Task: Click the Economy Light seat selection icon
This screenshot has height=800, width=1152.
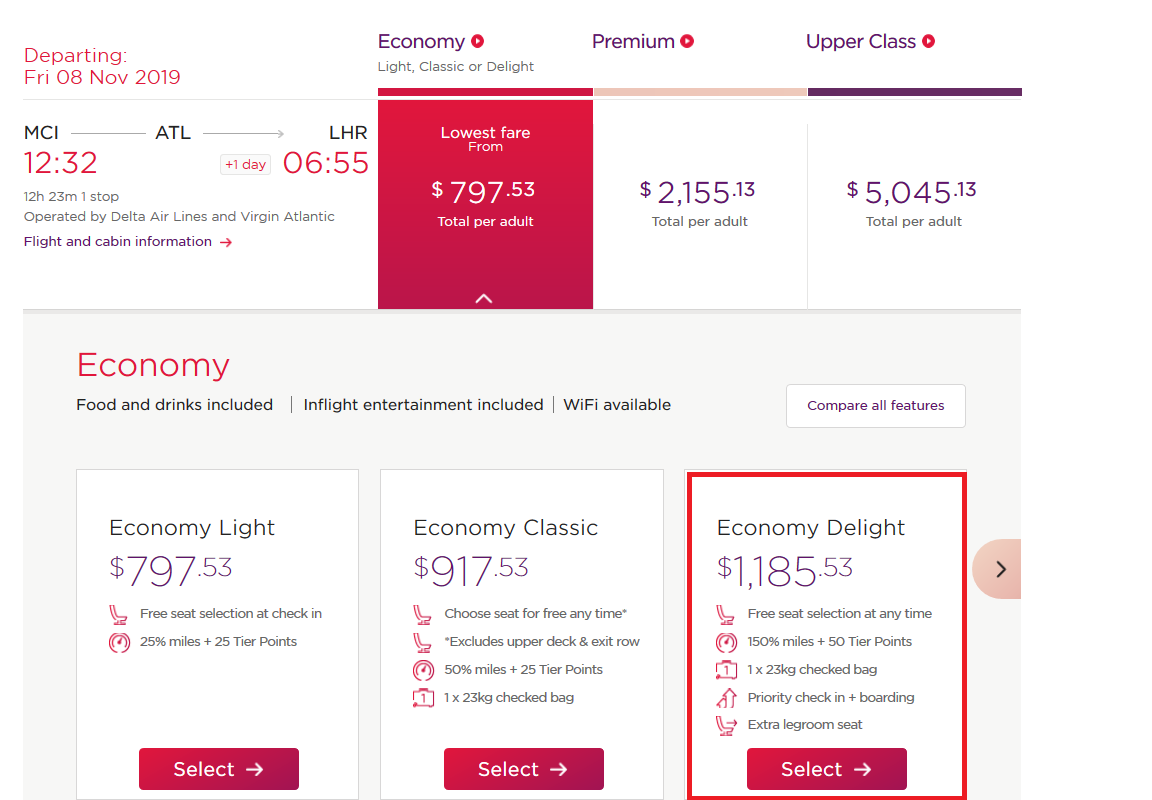Action: pos(118,613)
